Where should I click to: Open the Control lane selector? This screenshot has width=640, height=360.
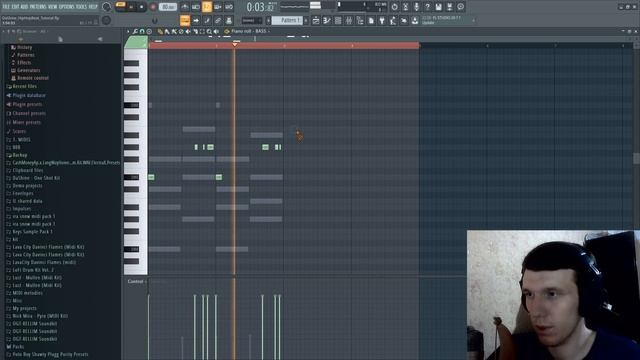(137, 281)
